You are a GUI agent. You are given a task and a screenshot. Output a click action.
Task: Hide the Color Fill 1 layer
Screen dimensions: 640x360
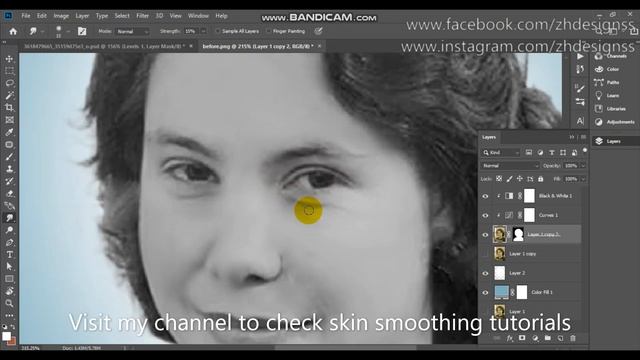(485, 292)
